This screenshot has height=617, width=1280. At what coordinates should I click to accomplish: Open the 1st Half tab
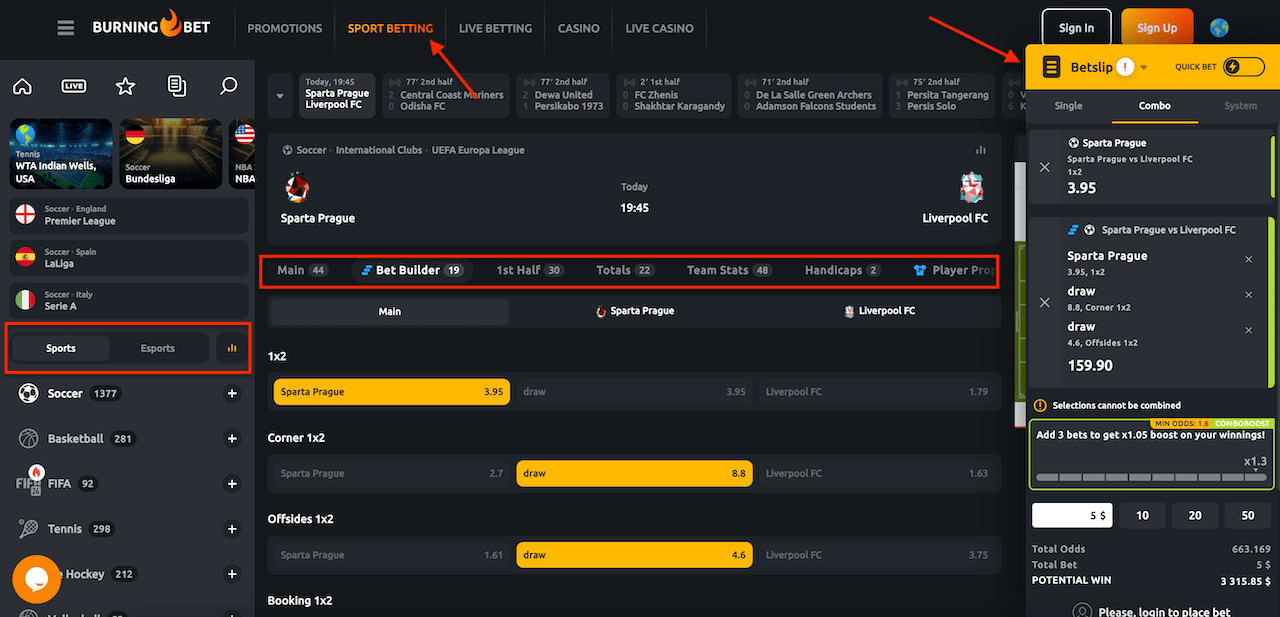(x=530, y=270)
